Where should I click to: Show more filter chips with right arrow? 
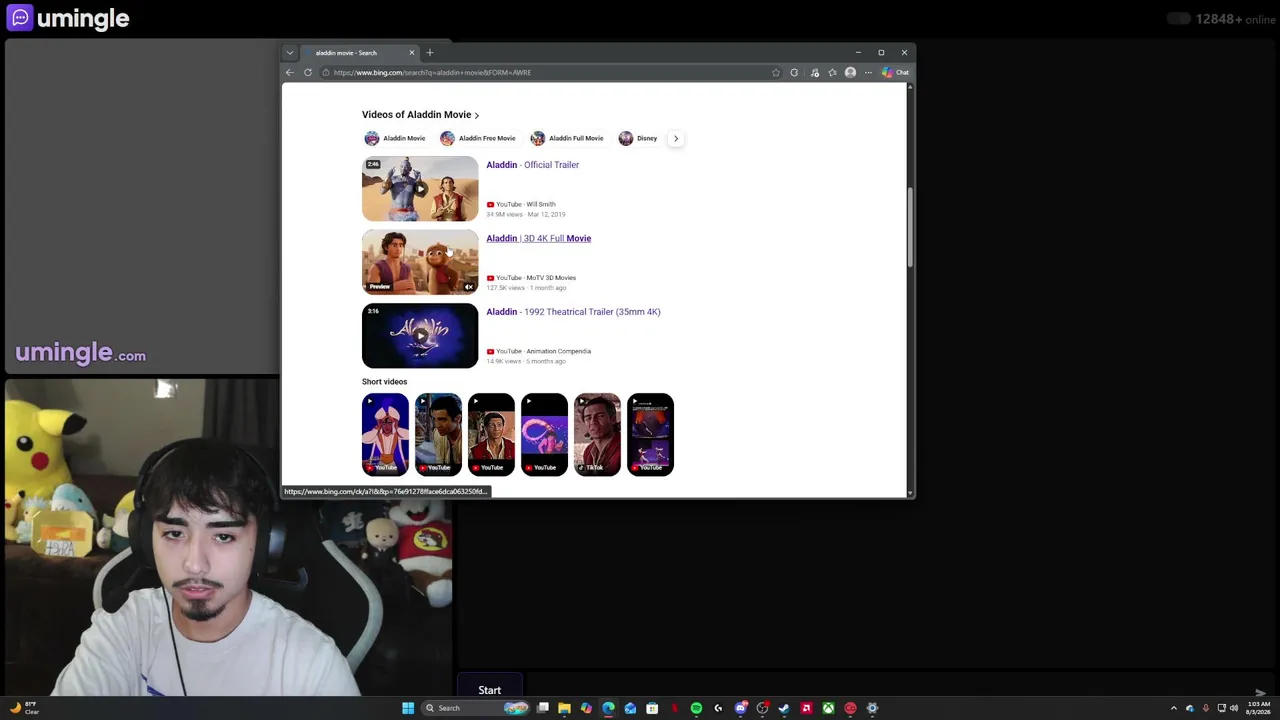(676, 138)
